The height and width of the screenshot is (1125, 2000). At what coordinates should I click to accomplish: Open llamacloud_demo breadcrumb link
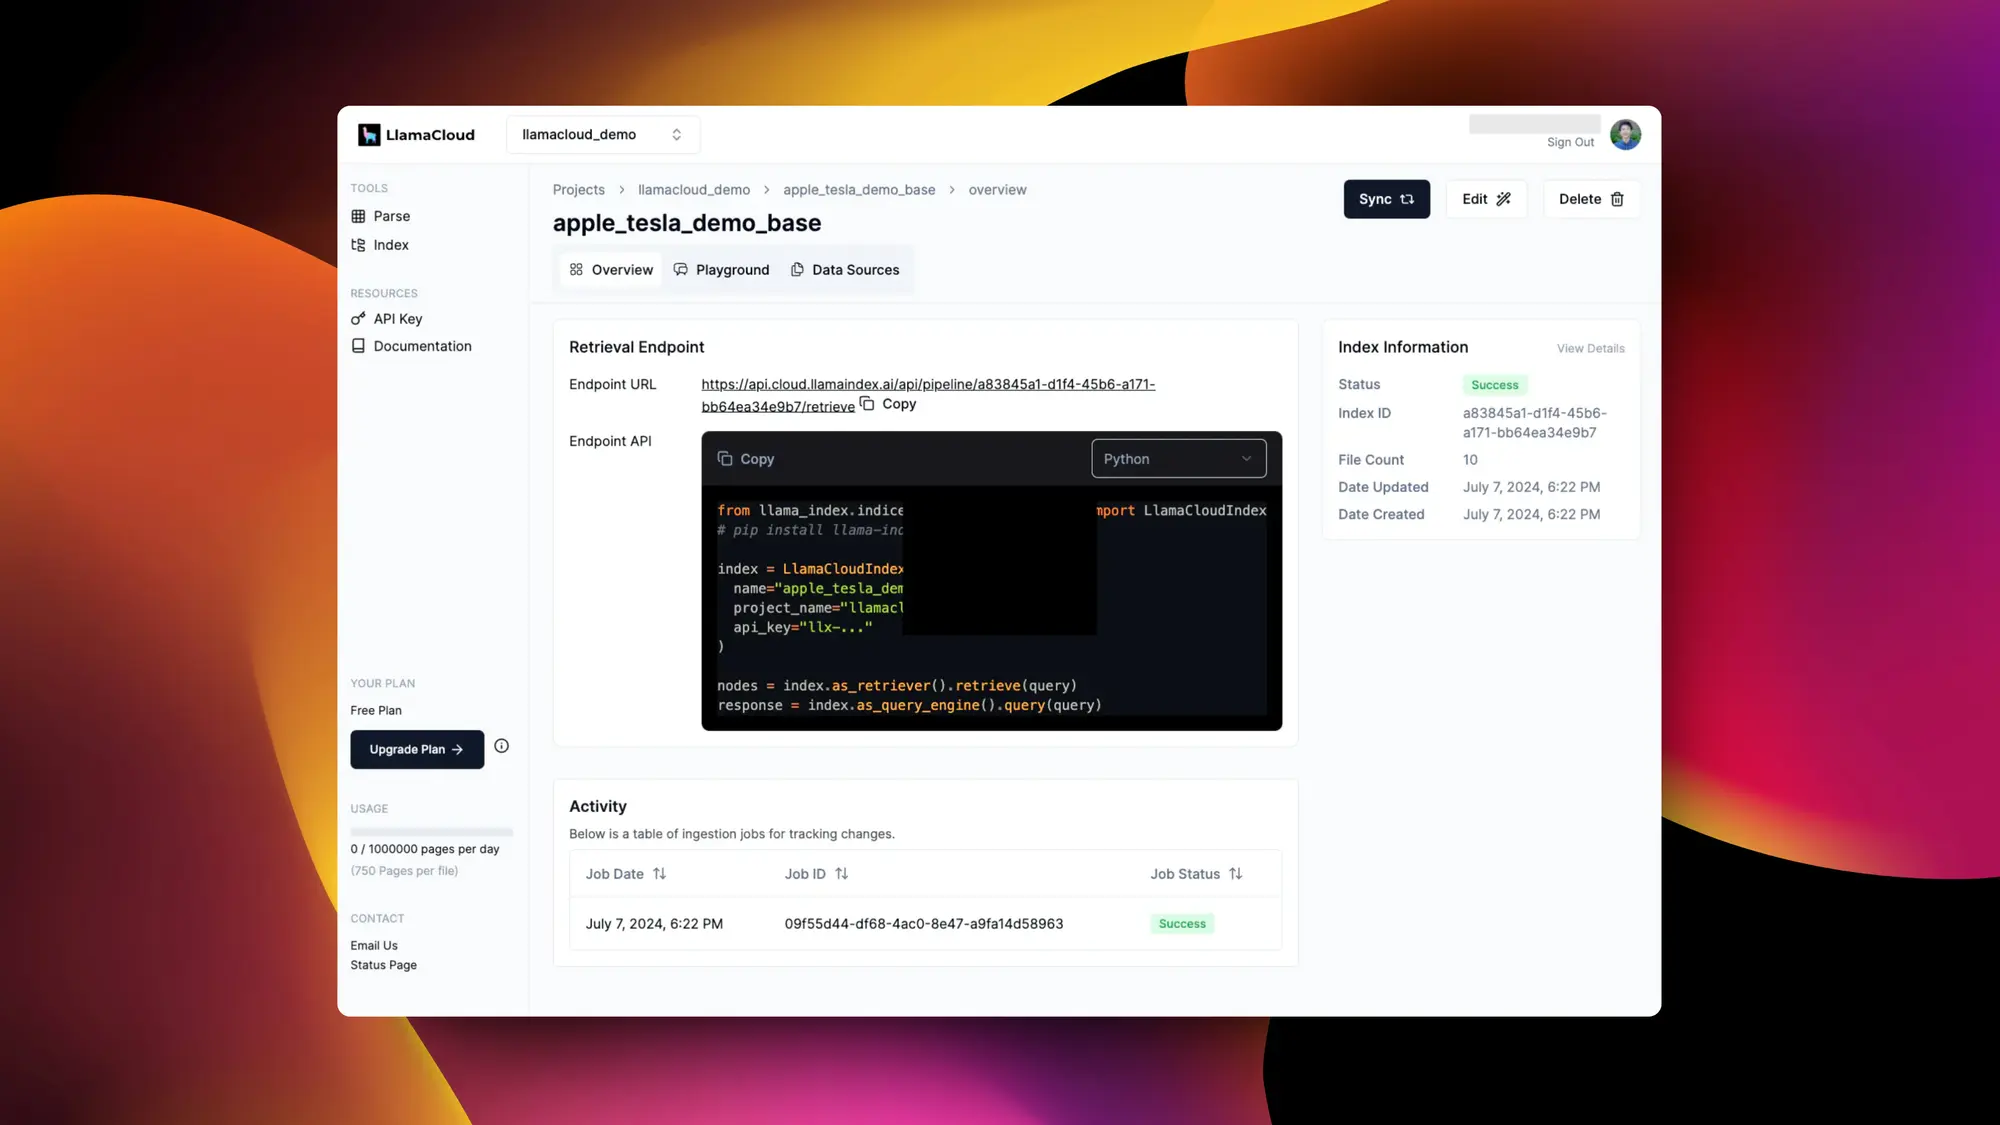tap(694, 190)
